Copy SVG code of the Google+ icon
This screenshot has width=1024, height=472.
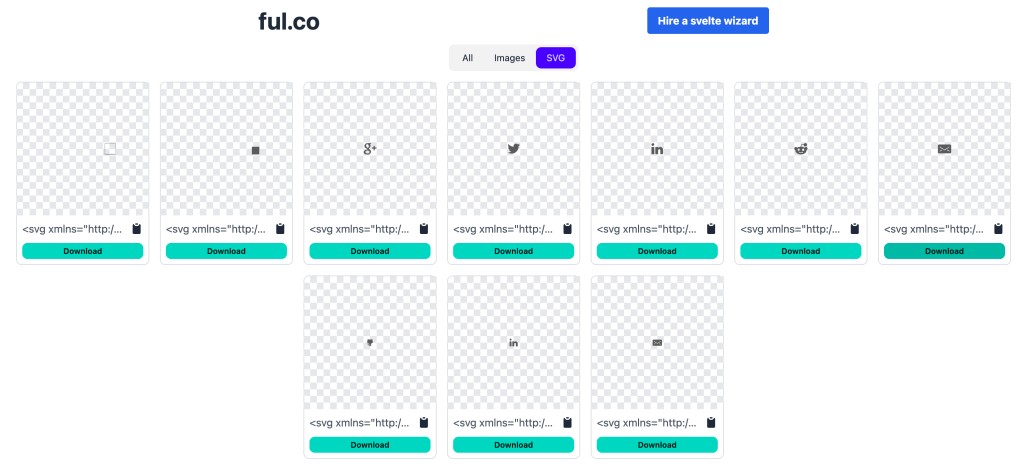coord(423,229)
